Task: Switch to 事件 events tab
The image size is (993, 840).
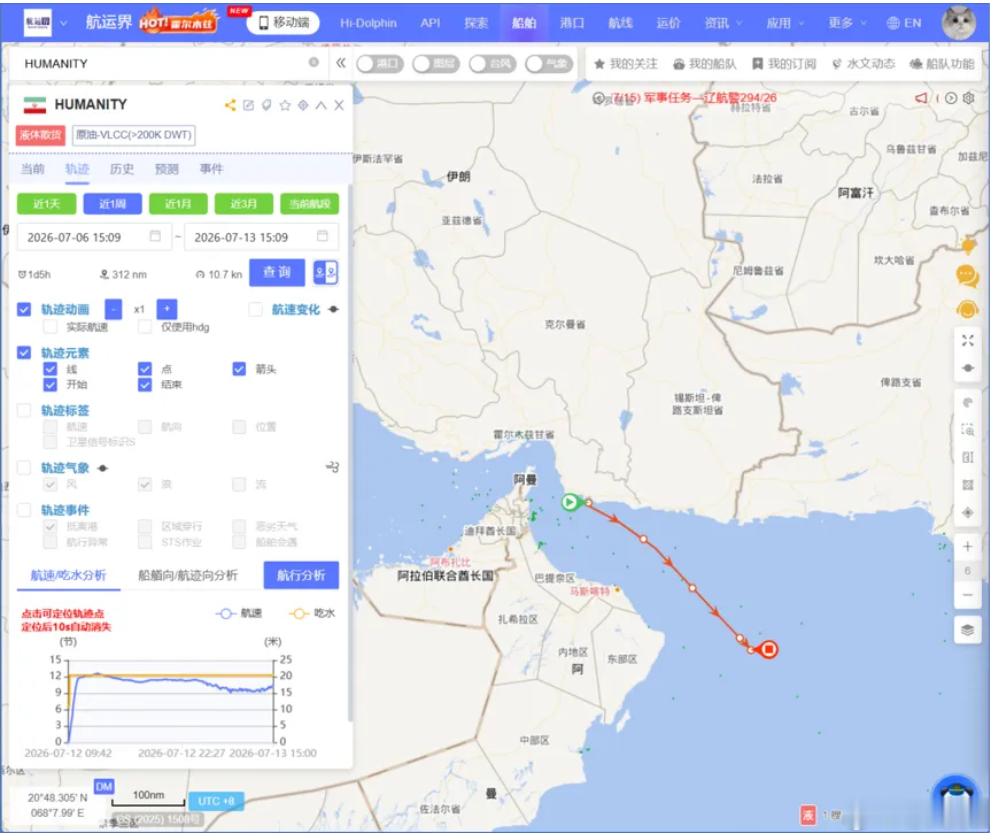Action: [212, 169]
